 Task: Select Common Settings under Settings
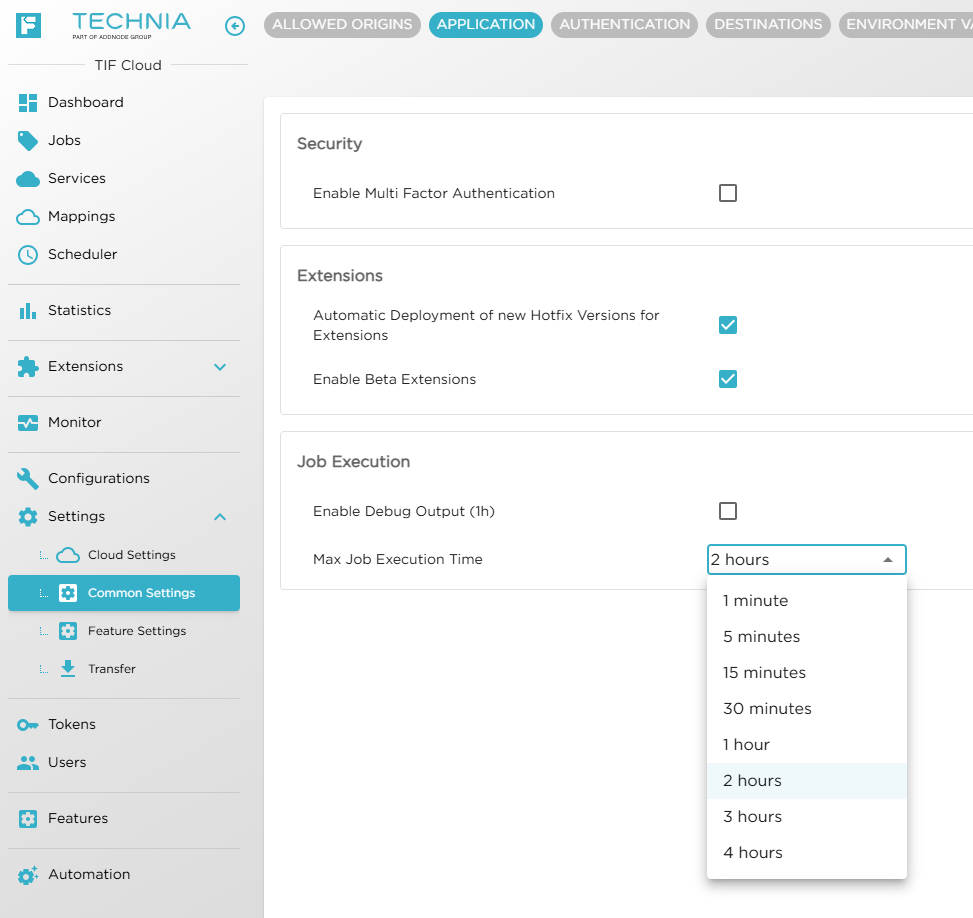[123, 593]
